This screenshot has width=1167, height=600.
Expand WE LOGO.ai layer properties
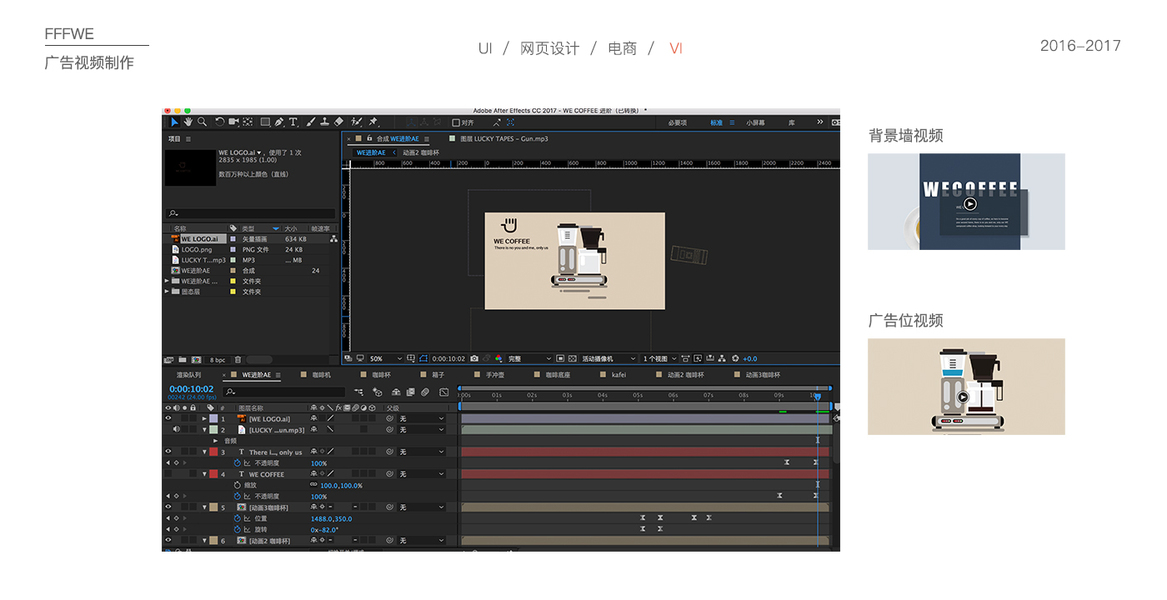click(205, 418)
